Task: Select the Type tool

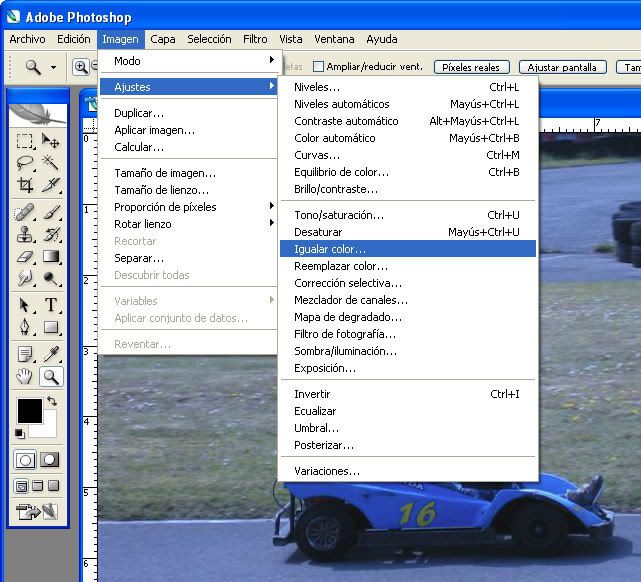Action: tap(51, 305)
